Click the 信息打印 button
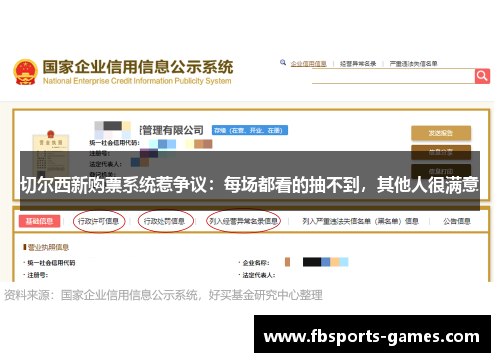The image size is (500, 362). 441,172
